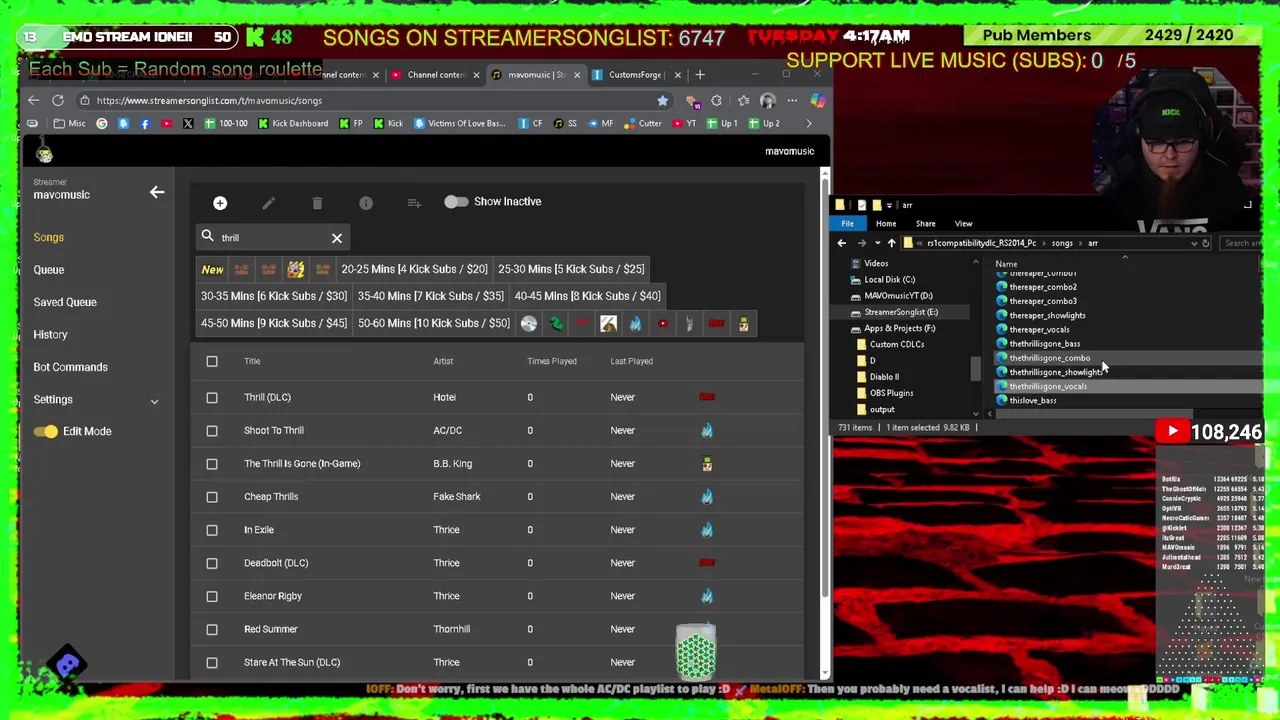Open the quick access toolbar dropdown in Explorer
Screen dimensions: 1280x720
(x=889, y=205)
